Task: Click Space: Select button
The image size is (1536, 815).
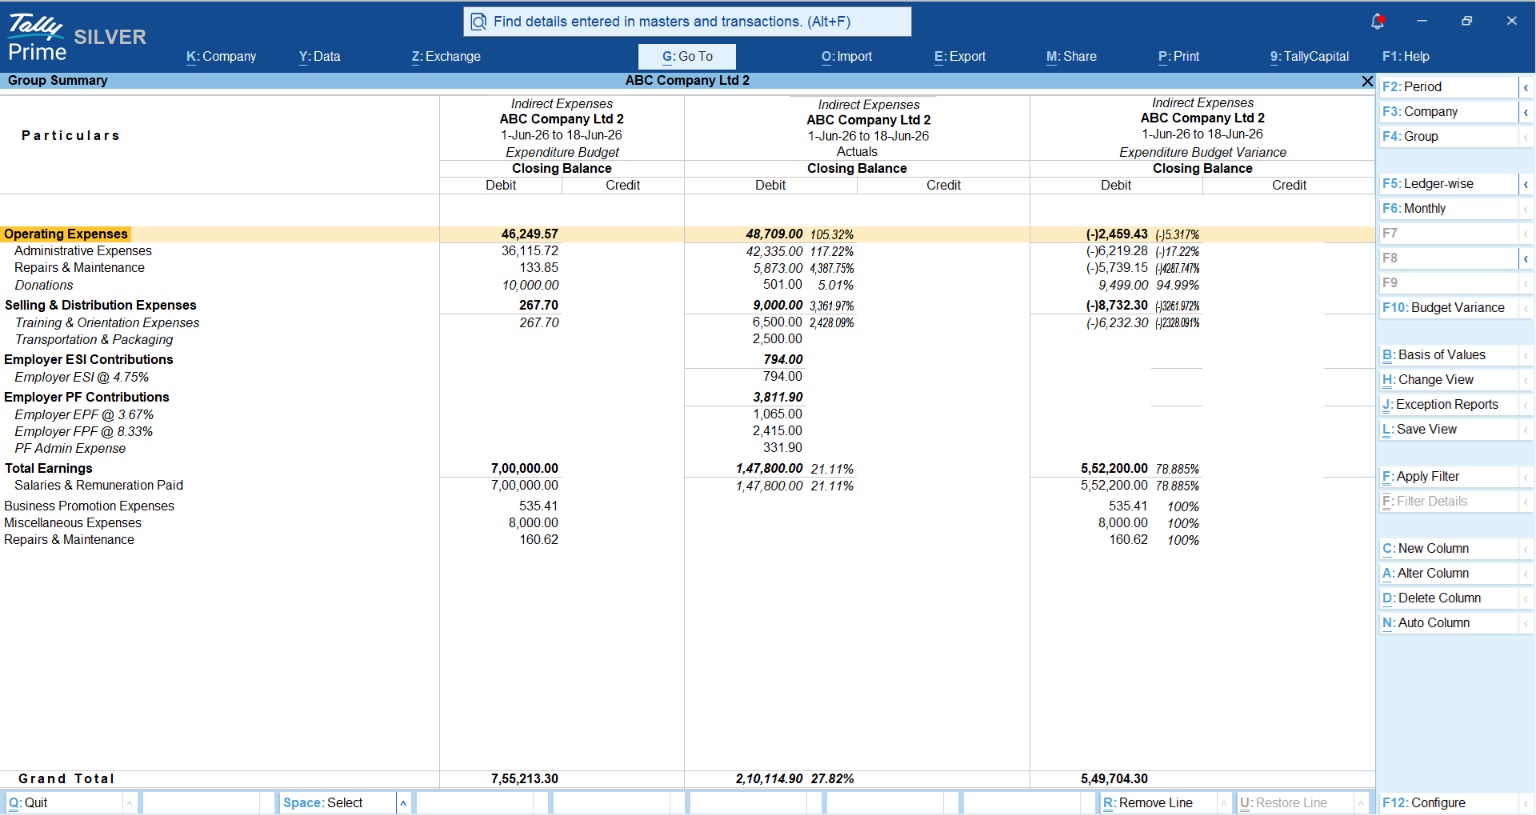Action: (x=337, y=803)
